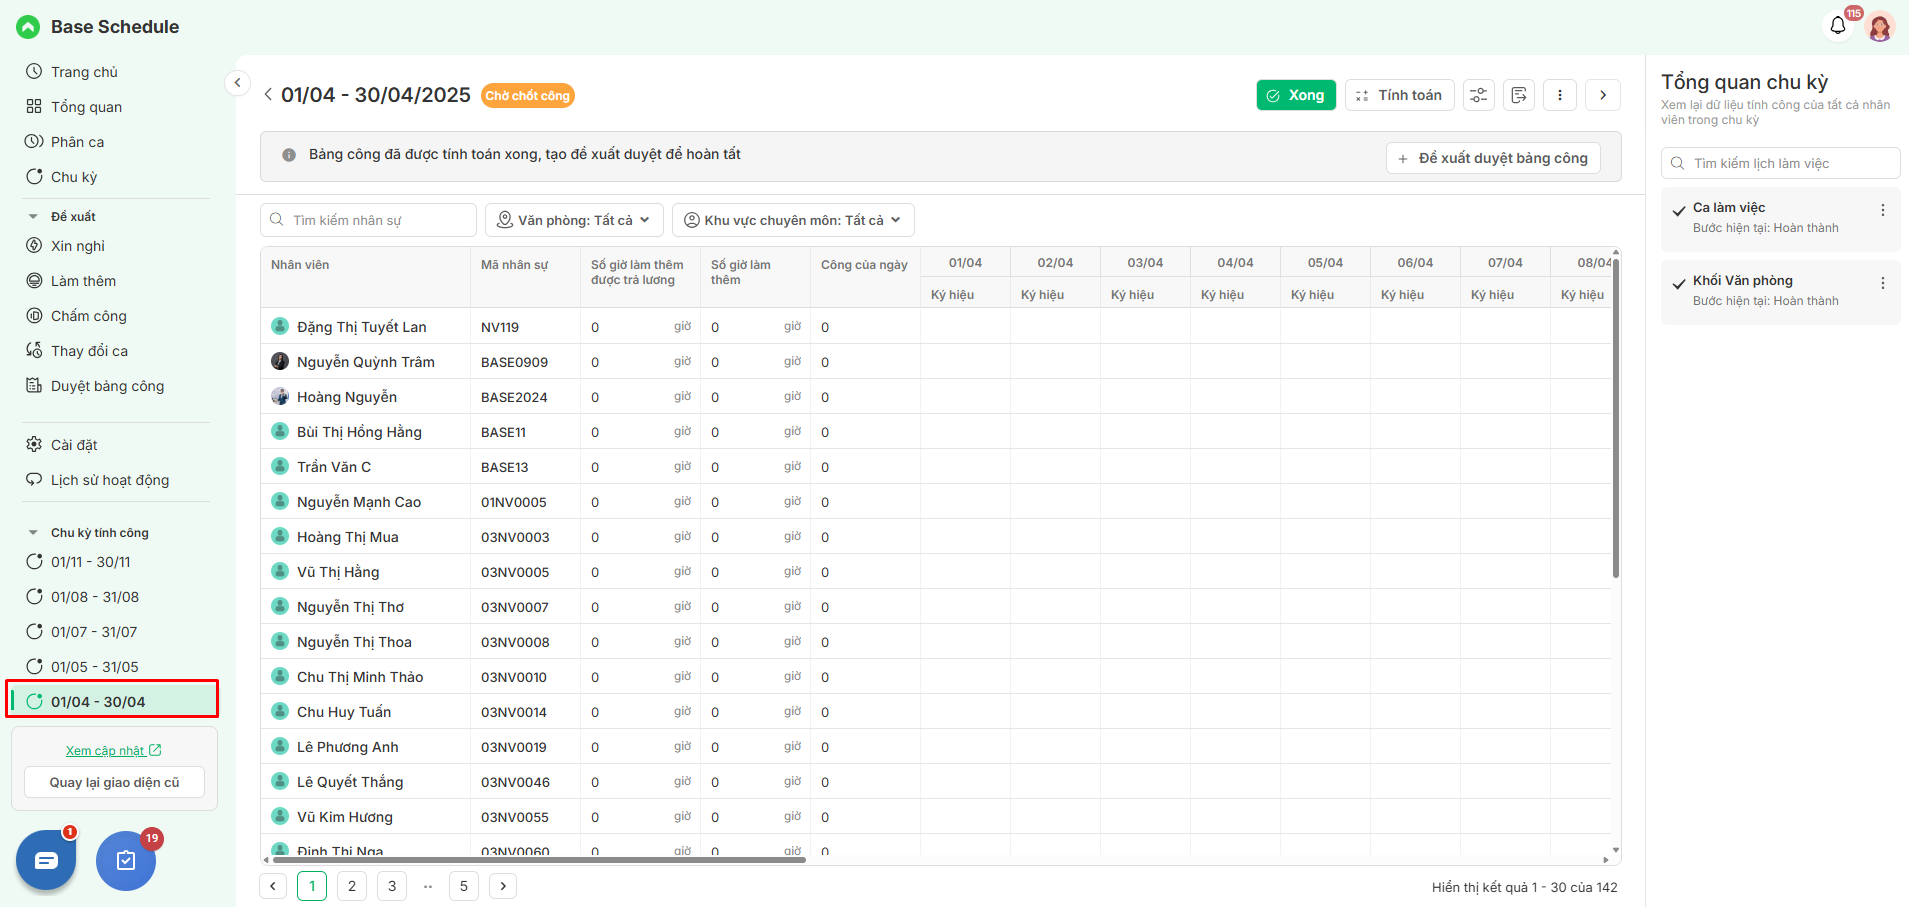
Task: Click the export timesheet icon
Action: pos(1519,95)
